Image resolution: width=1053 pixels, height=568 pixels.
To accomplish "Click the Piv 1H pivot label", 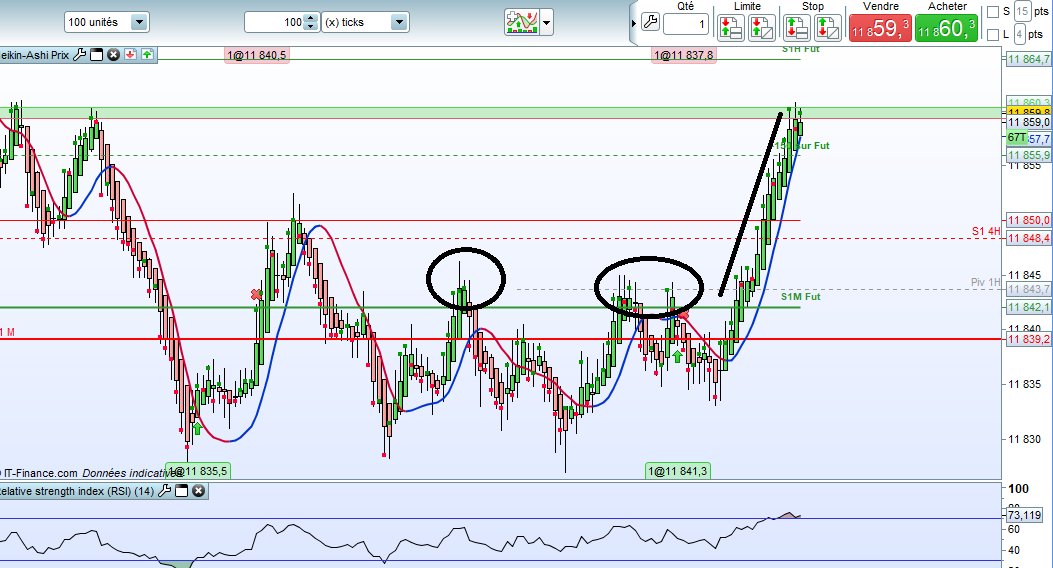I will pos(985,282).
